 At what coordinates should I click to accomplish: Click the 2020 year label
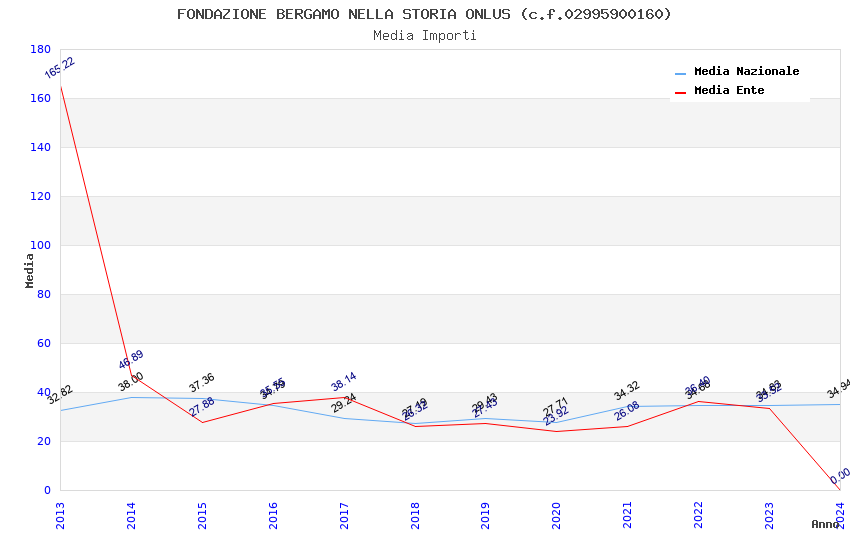click(x=557, y=515)
